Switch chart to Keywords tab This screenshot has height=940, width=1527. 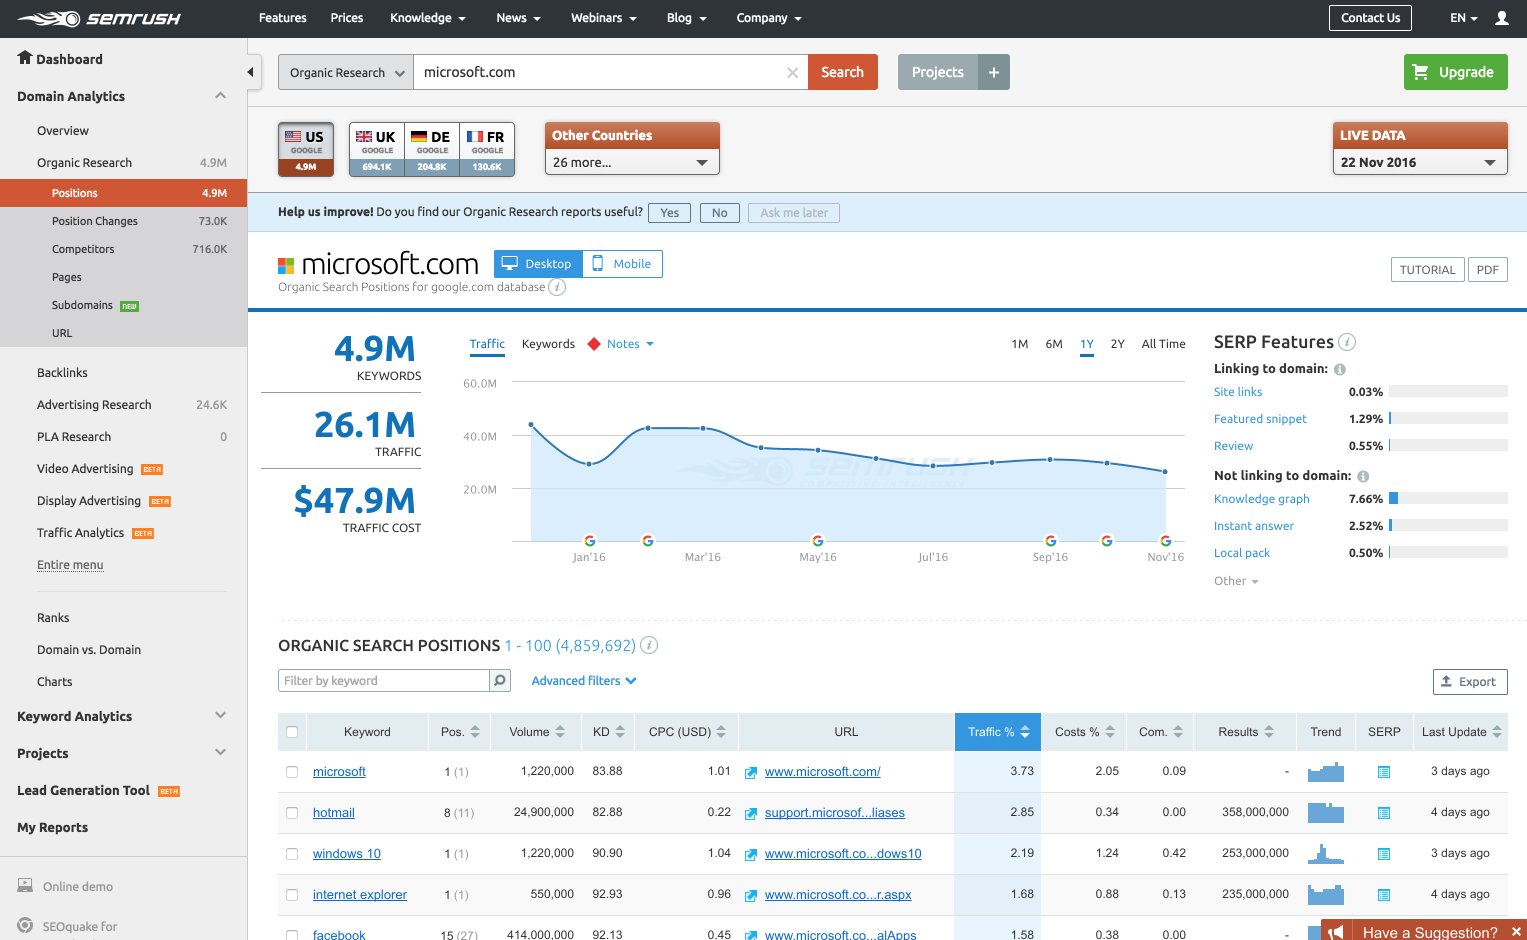click(548, 344)
